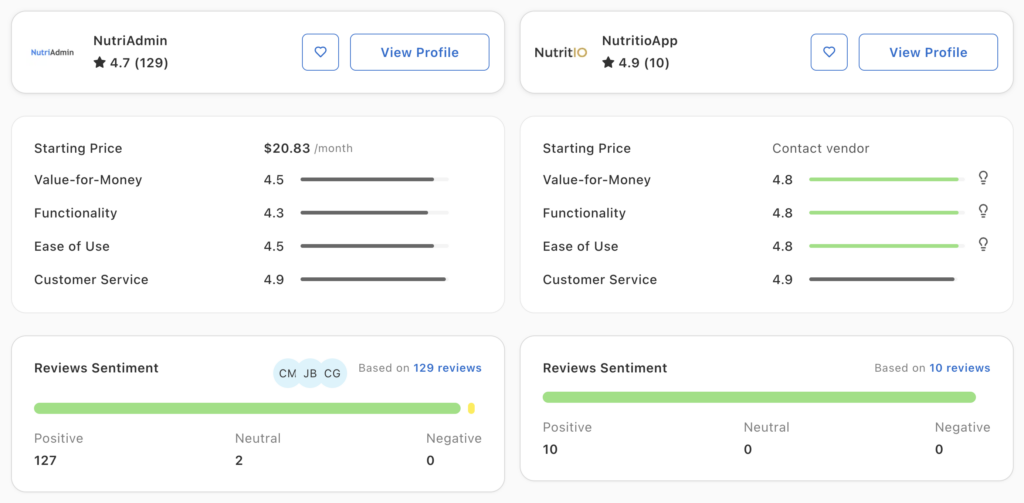Viewport: 1024px width, 503px height.
Task: Open the 129 reviews link
Action: [447, 368]
